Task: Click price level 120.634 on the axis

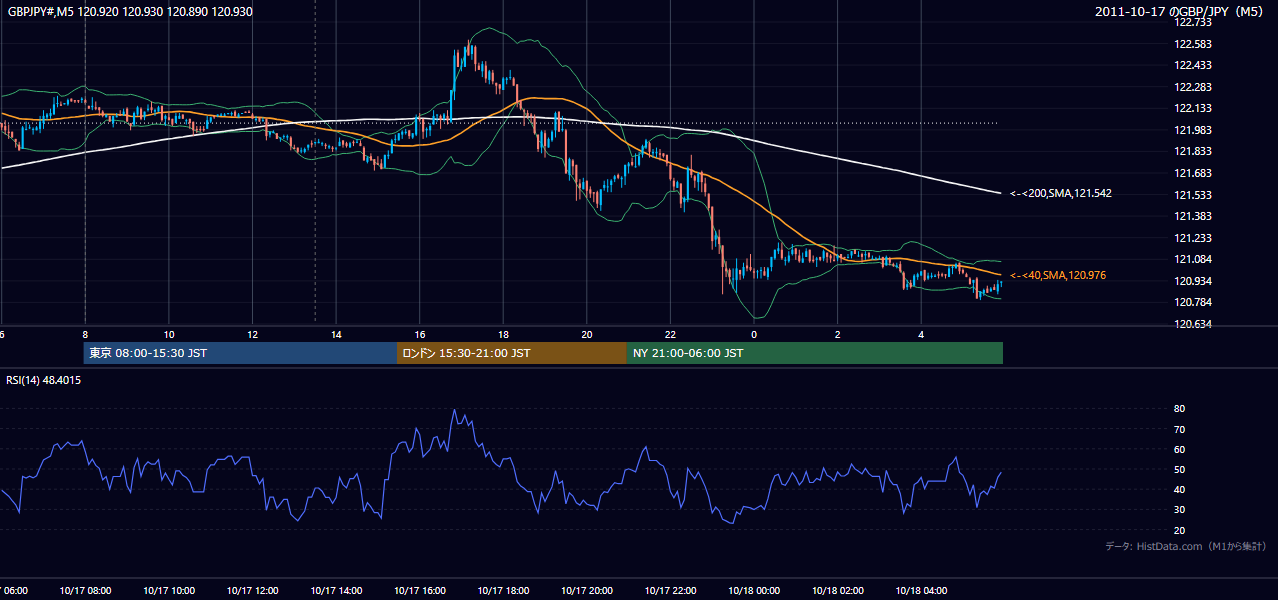Action: click(x=1193, y=324)
